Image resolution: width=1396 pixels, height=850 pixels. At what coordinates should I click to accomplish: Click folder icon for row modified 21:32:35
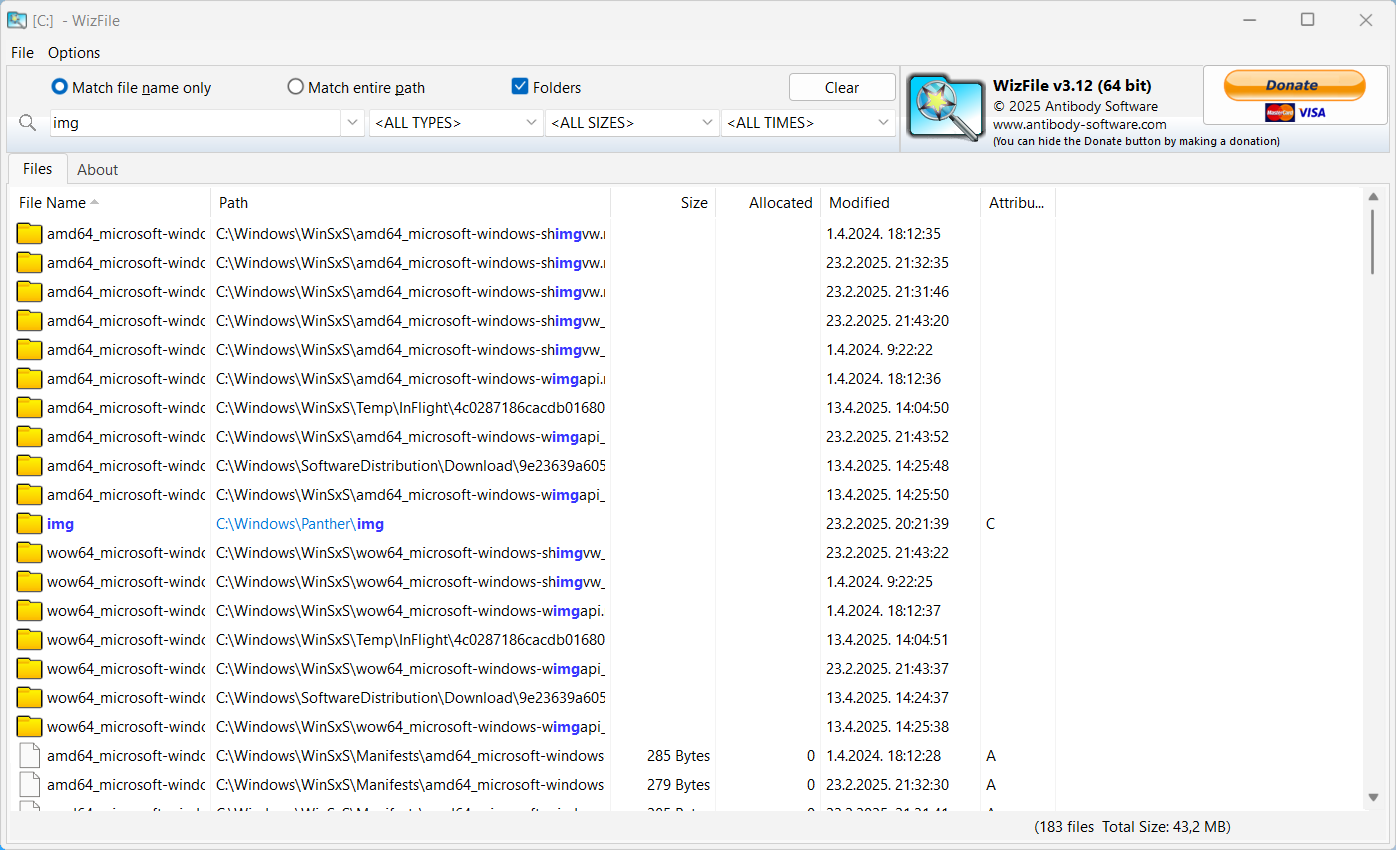[x=30, y=263]
